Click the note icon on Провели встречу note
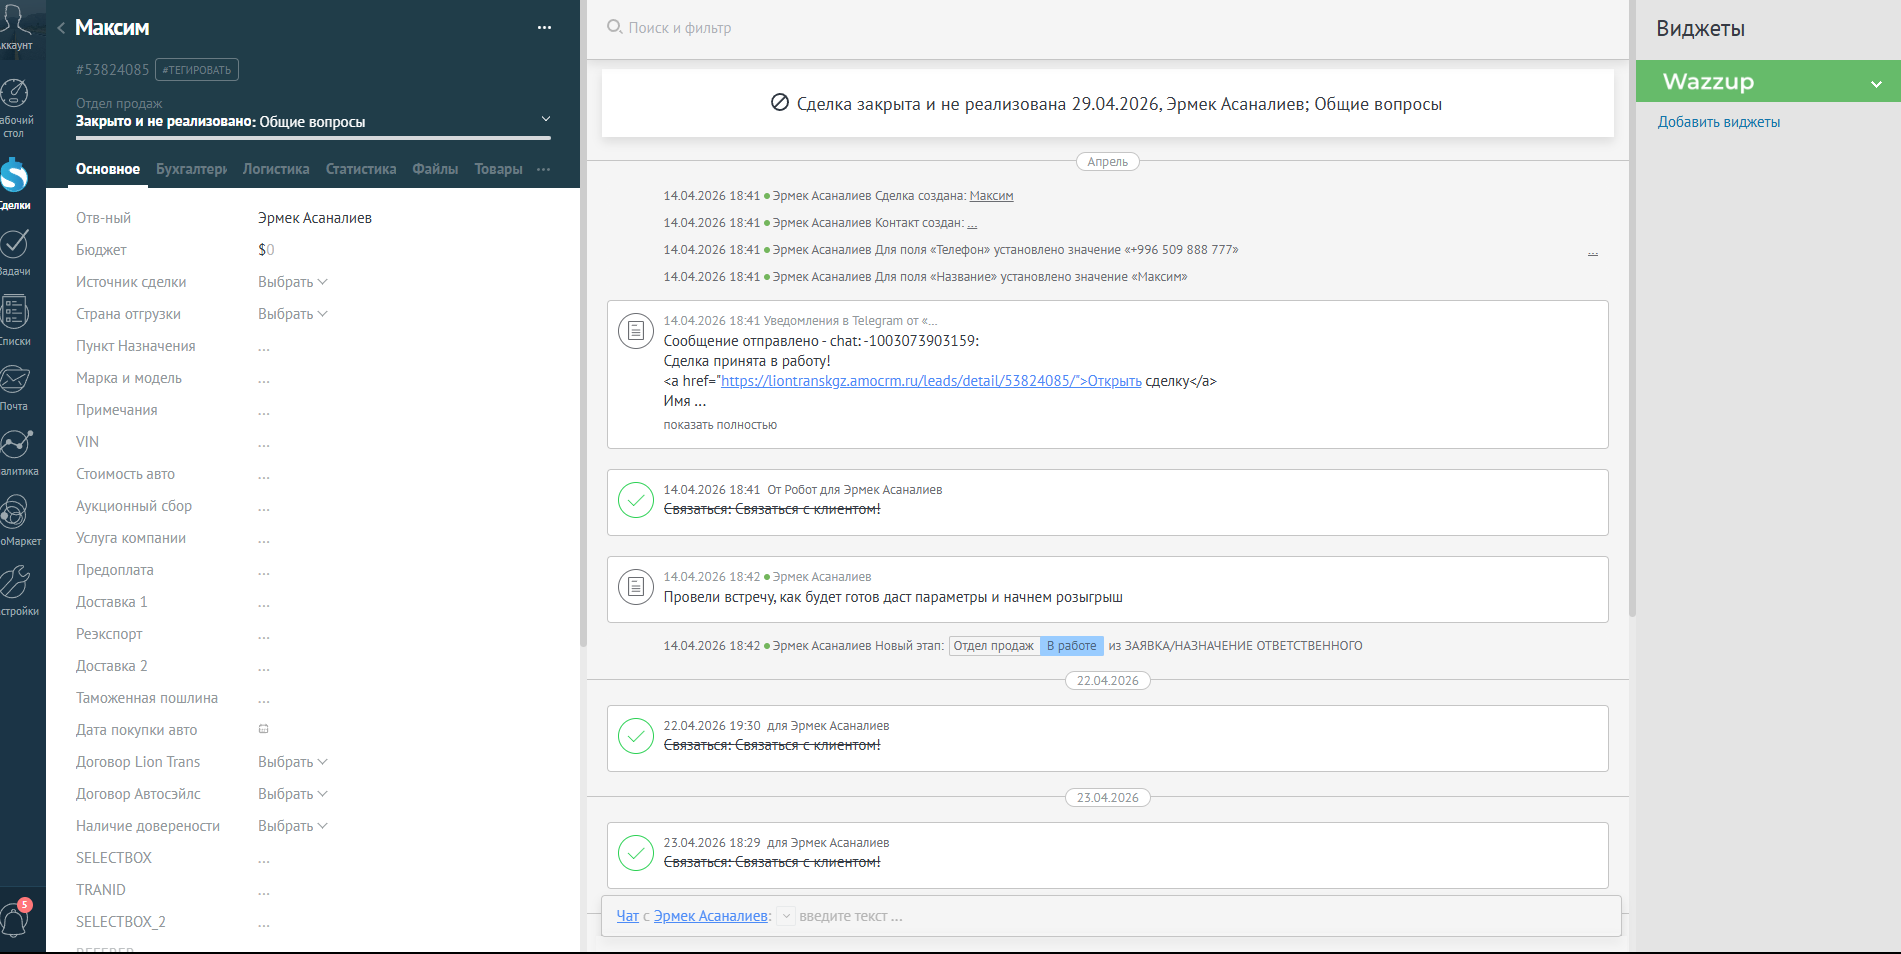 [636, 587]
